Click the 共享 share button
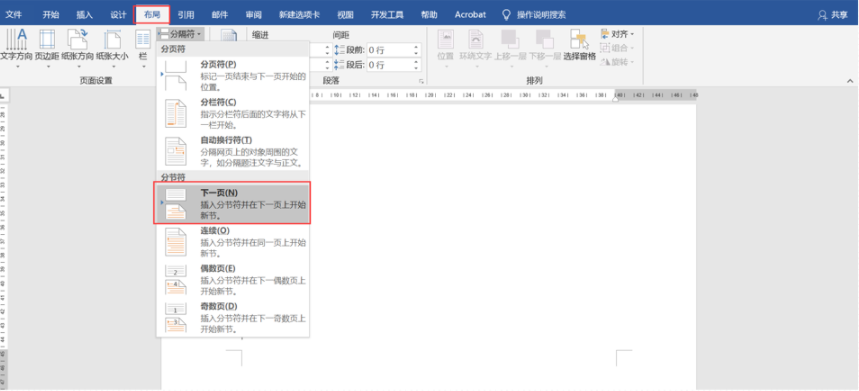859x391 pixels. (833, 15)
